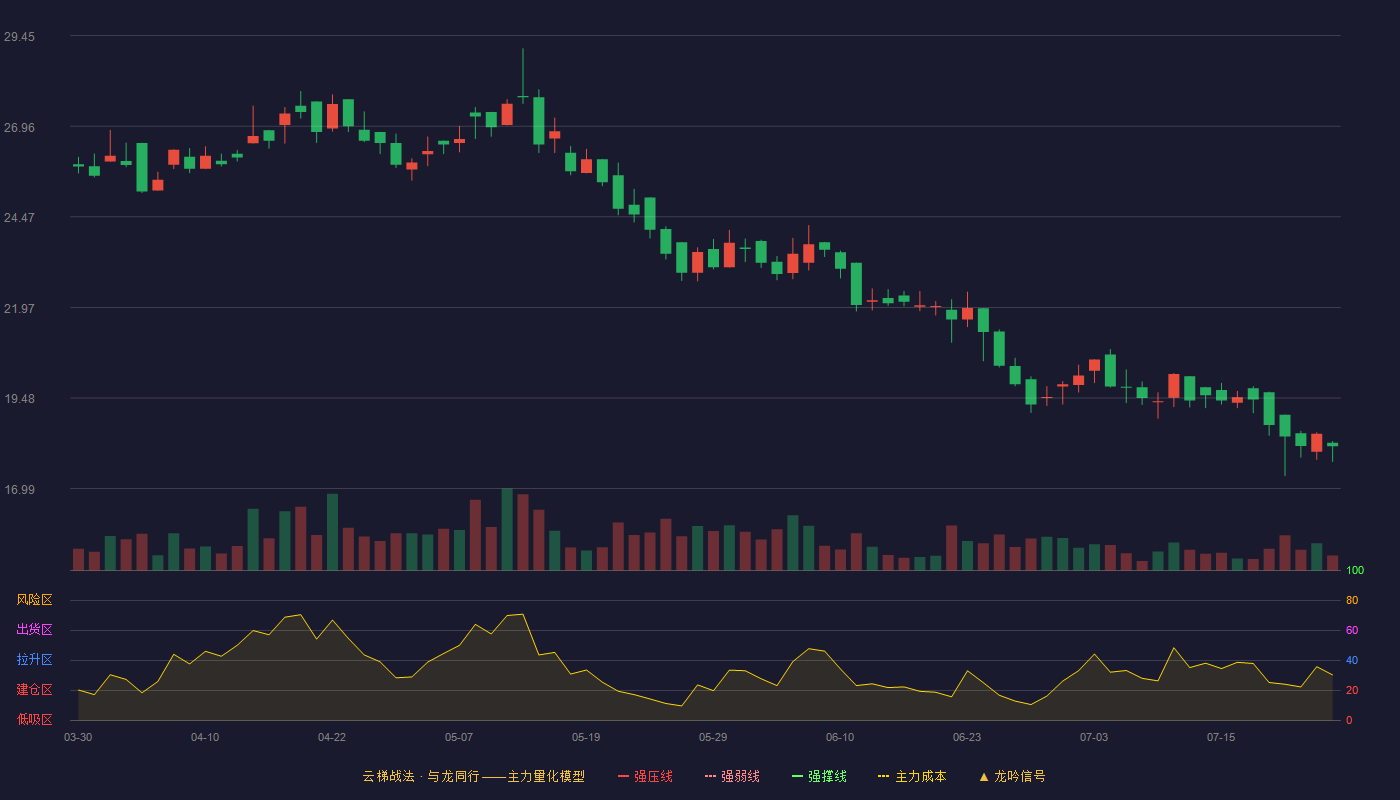Click the 16.99 price axis label
Image resolution: width=1400 pixels, height=800 pixels.
pyautogui.click(x=19, y=490)
